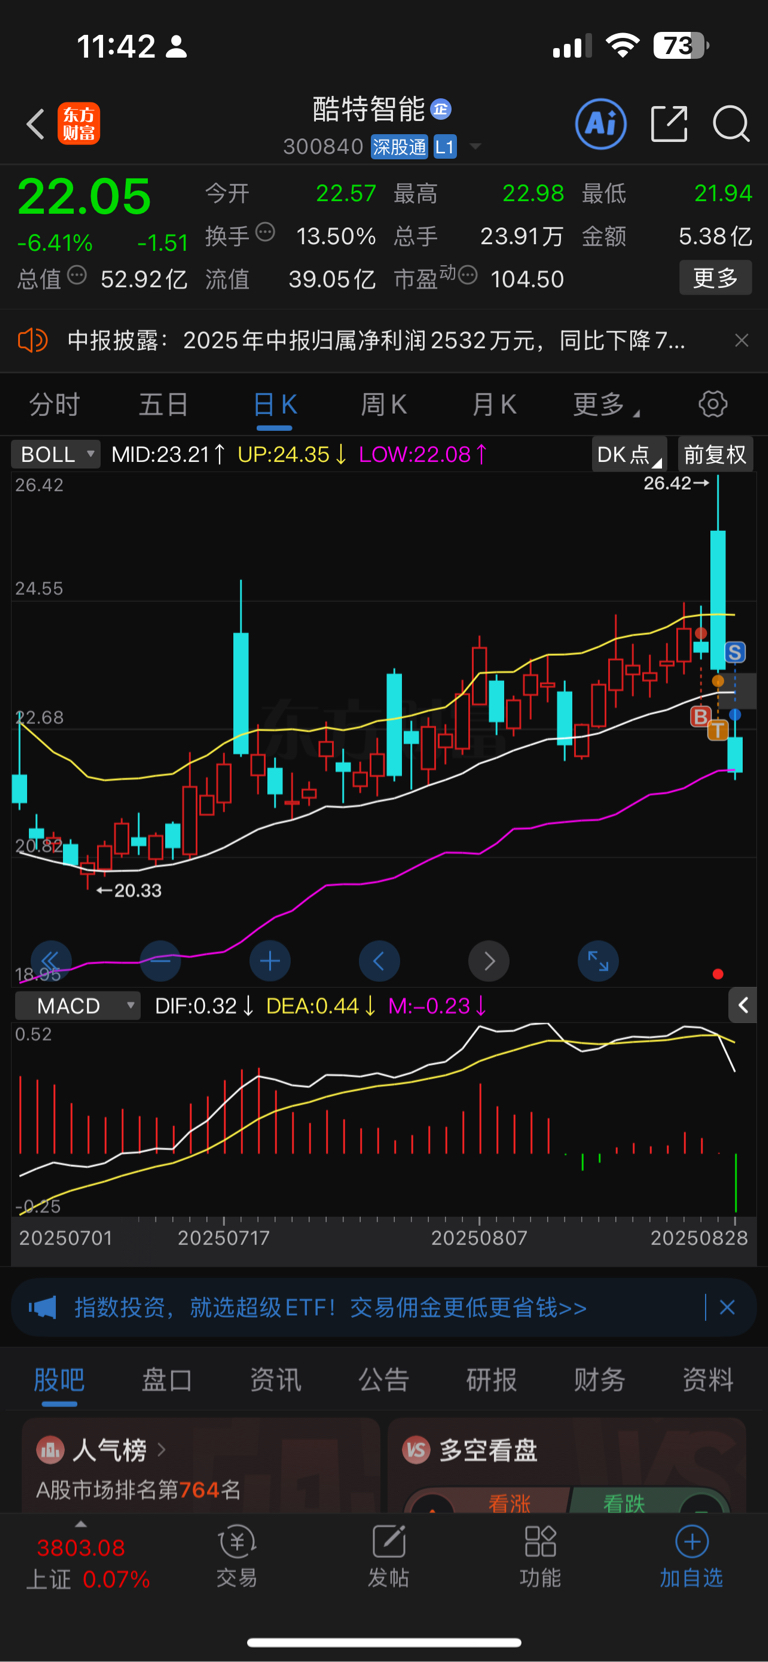This screenshot has width=768, height=1662.
Task: Open the MACD indicator dropdown
Action: coord(77,1006)
